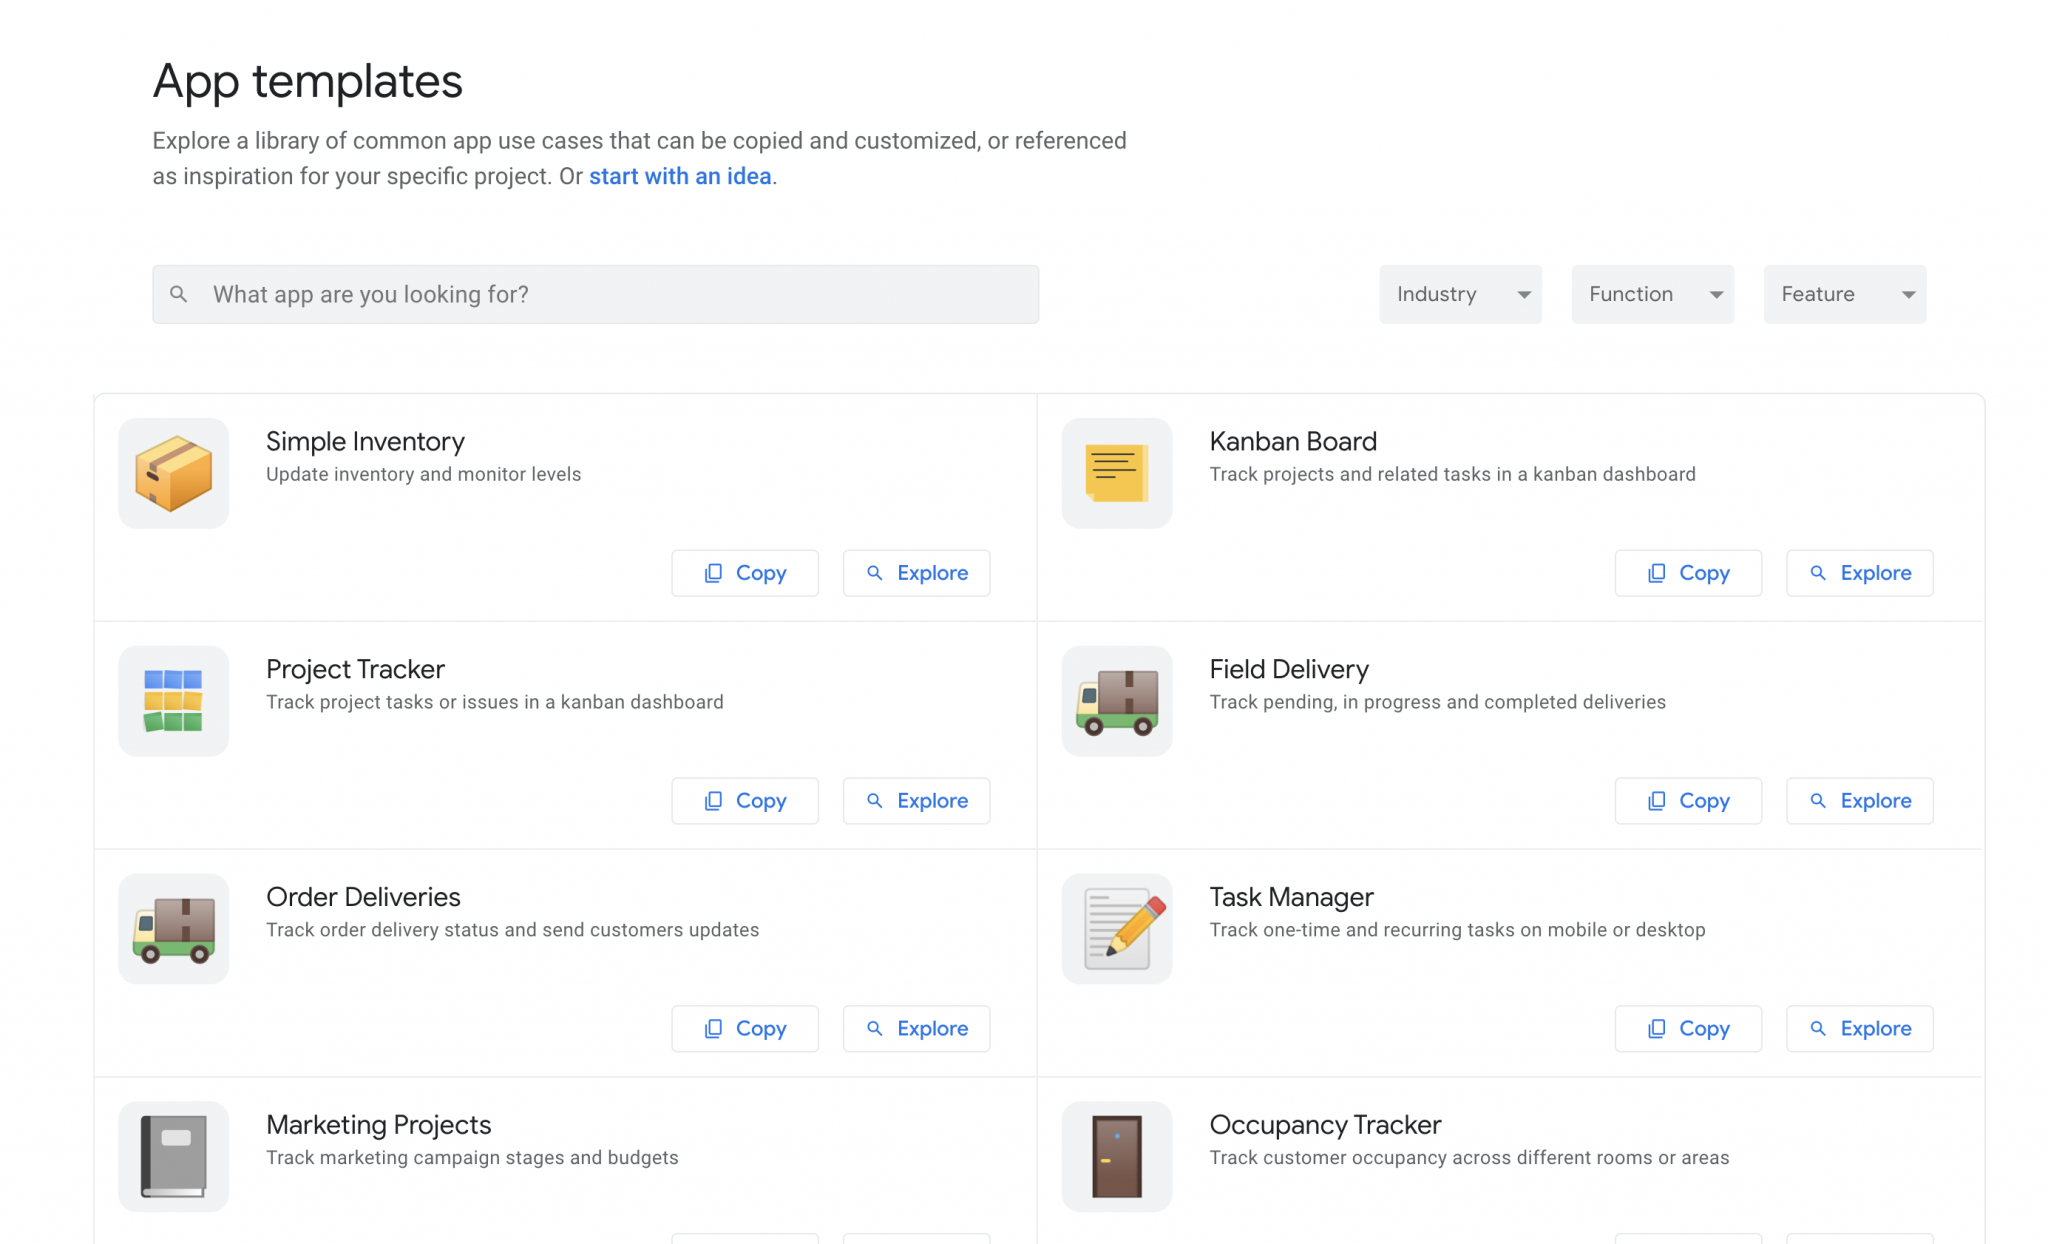The image size is (2048, 1244).
Task: Click the Field Delivery truck icon
Action: click(x=1116, y=701)
